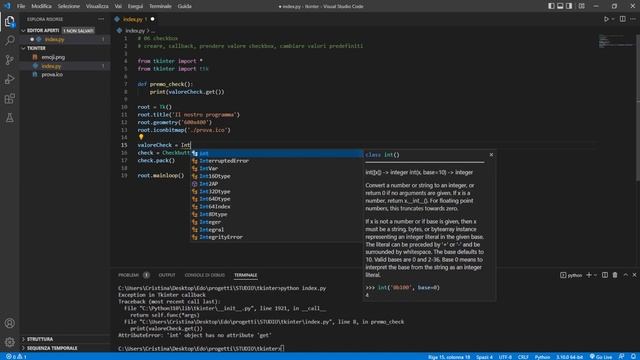Close the int documentation popup
640x360 pixels.
pyautogui.click(x=491, y=155)
